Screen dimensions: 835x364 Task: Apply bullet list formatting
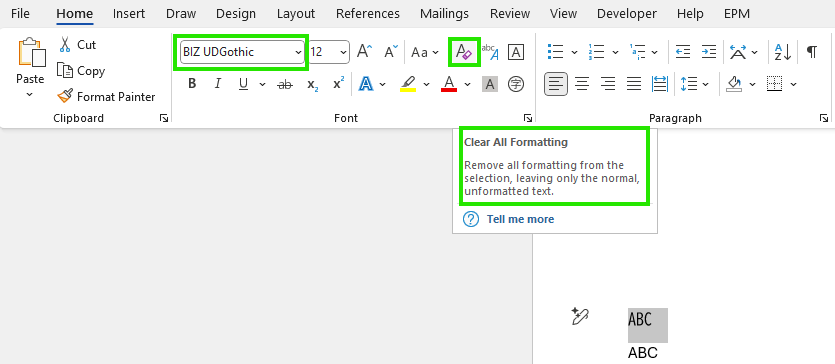555,52
